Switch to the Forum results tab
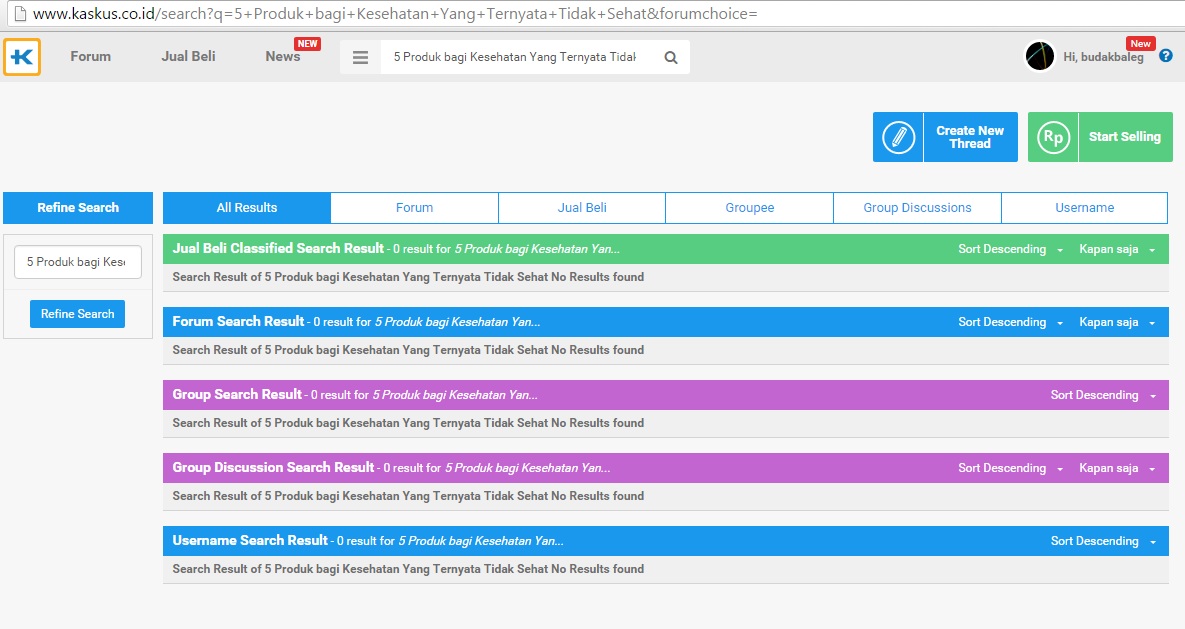1185x629 pixels. pos(414,208)
